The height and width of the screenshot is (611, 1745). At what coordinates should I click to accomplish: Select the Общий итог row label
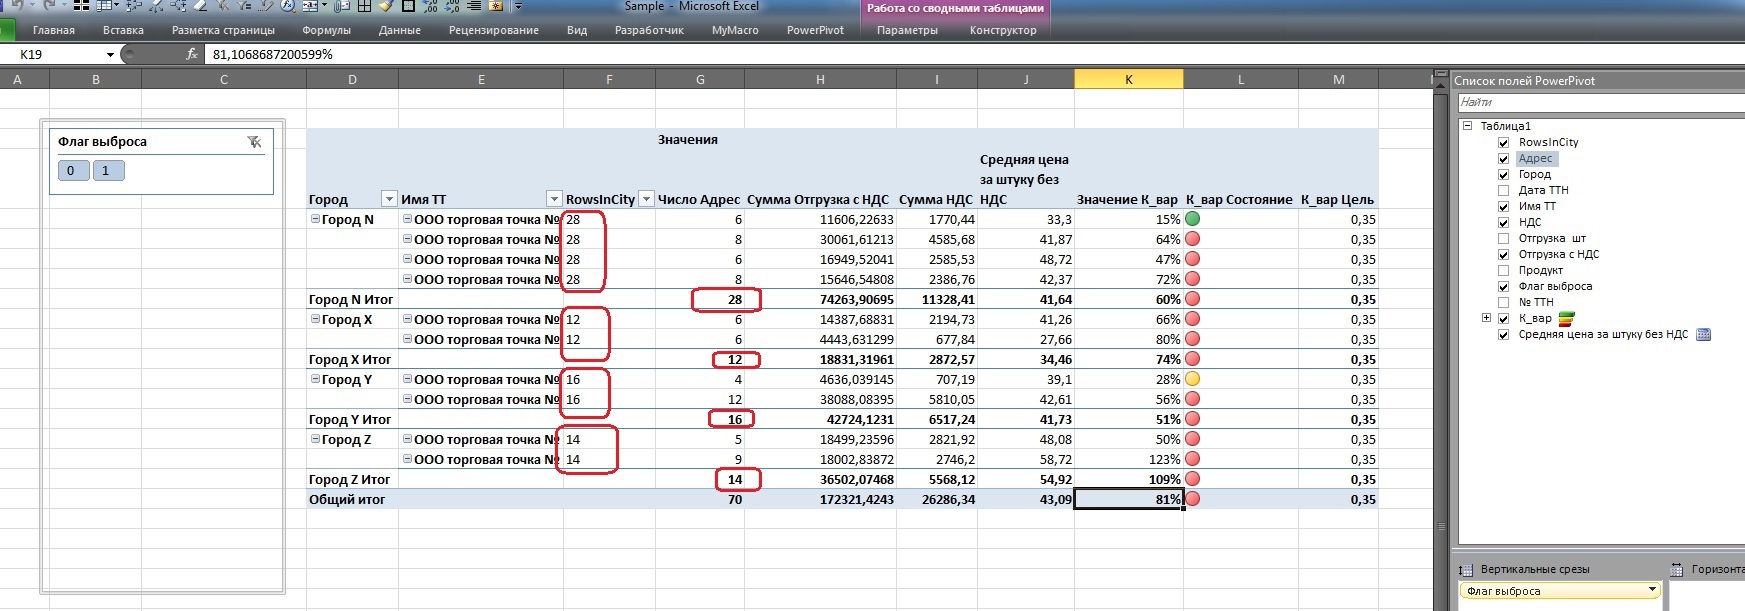pyautogui.click(x=346, y=499)
